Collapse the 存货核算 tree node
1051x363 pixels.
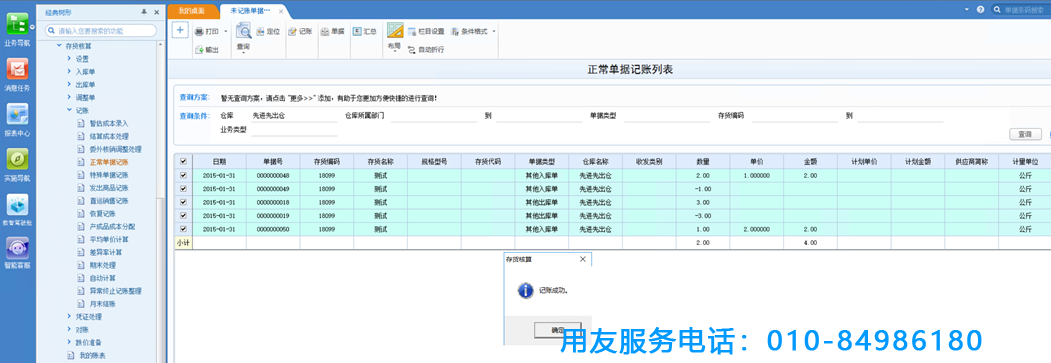(58, 46)
